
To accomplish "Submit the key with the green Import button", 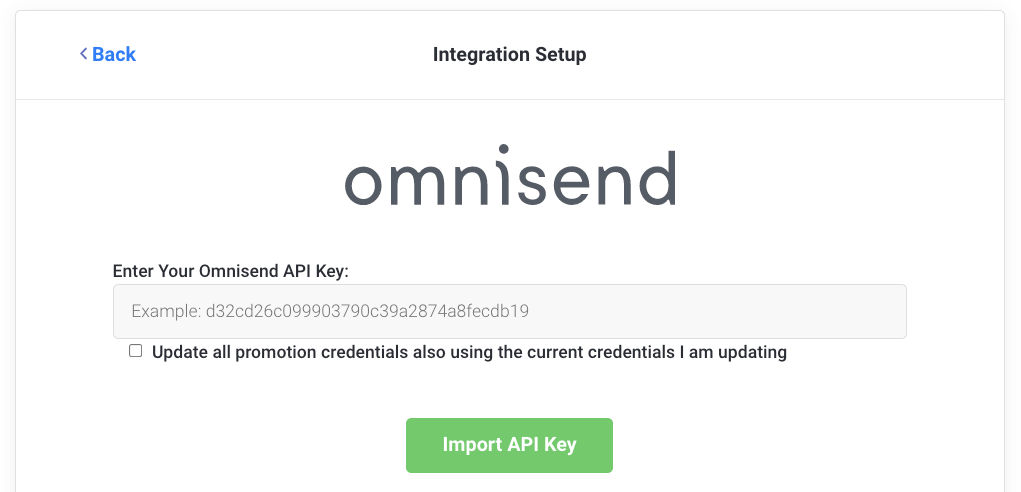I will (509, 445).
